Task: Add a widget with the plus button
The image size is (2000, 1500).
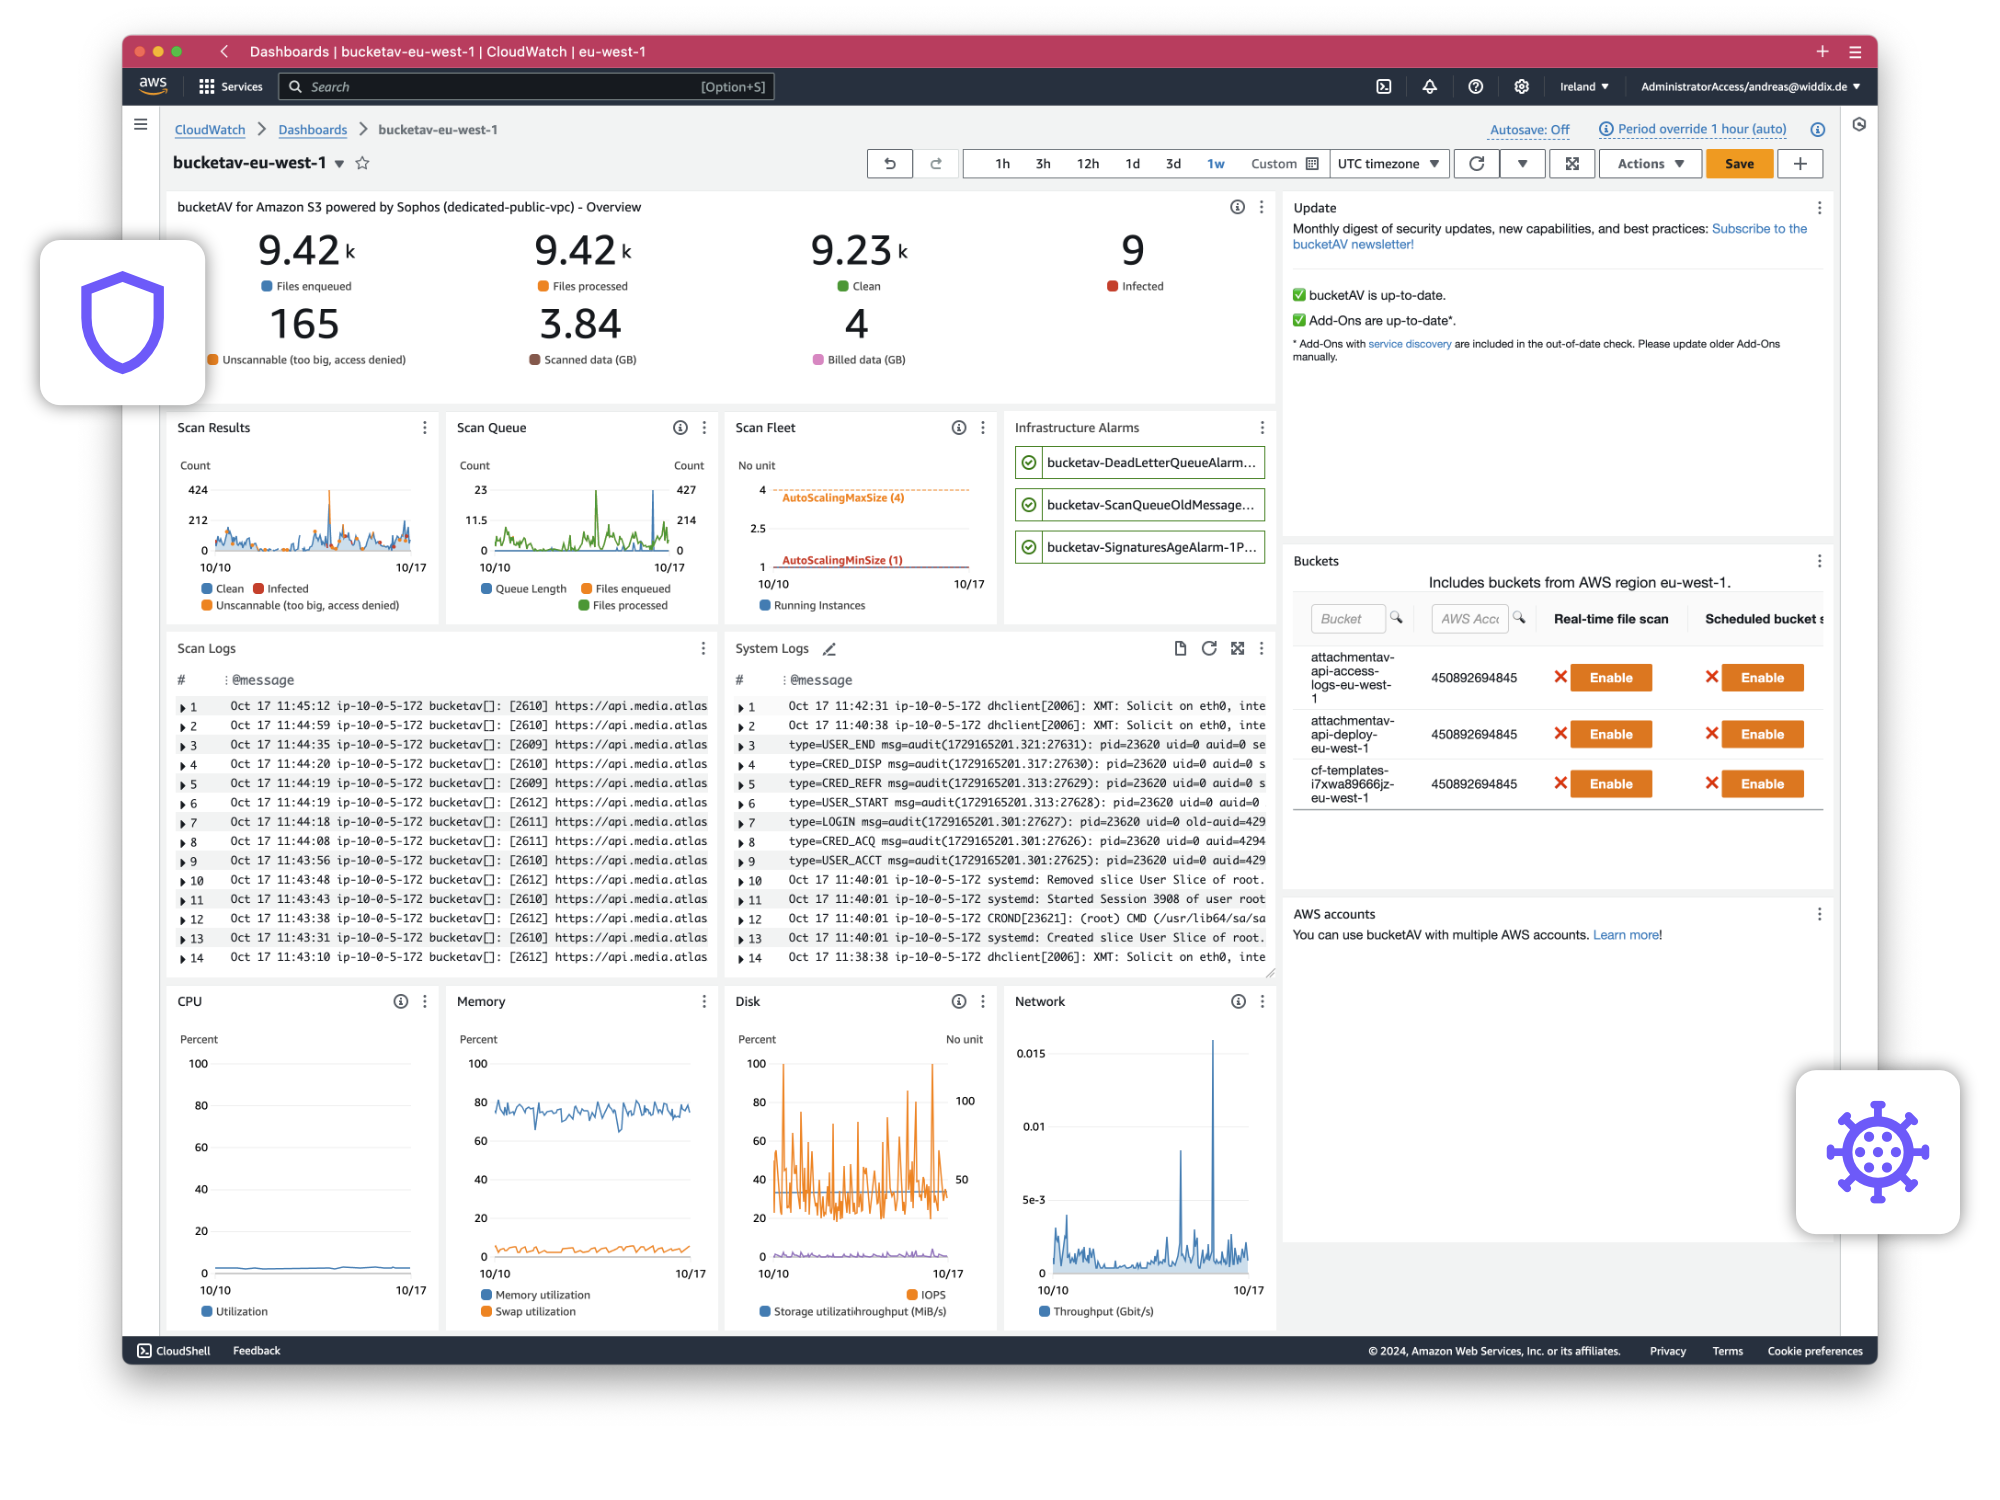Action: [x=1800, y=164]
